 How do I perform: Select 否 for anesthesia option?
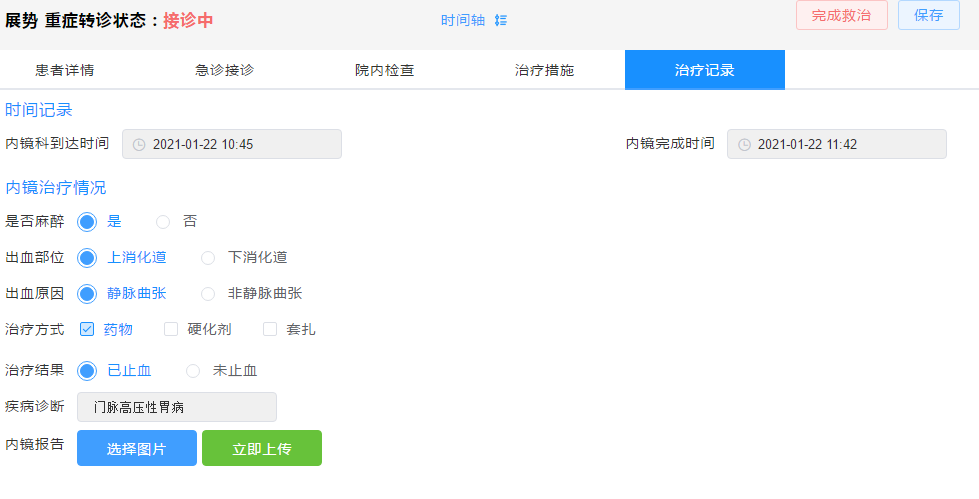tap(163, 221)
